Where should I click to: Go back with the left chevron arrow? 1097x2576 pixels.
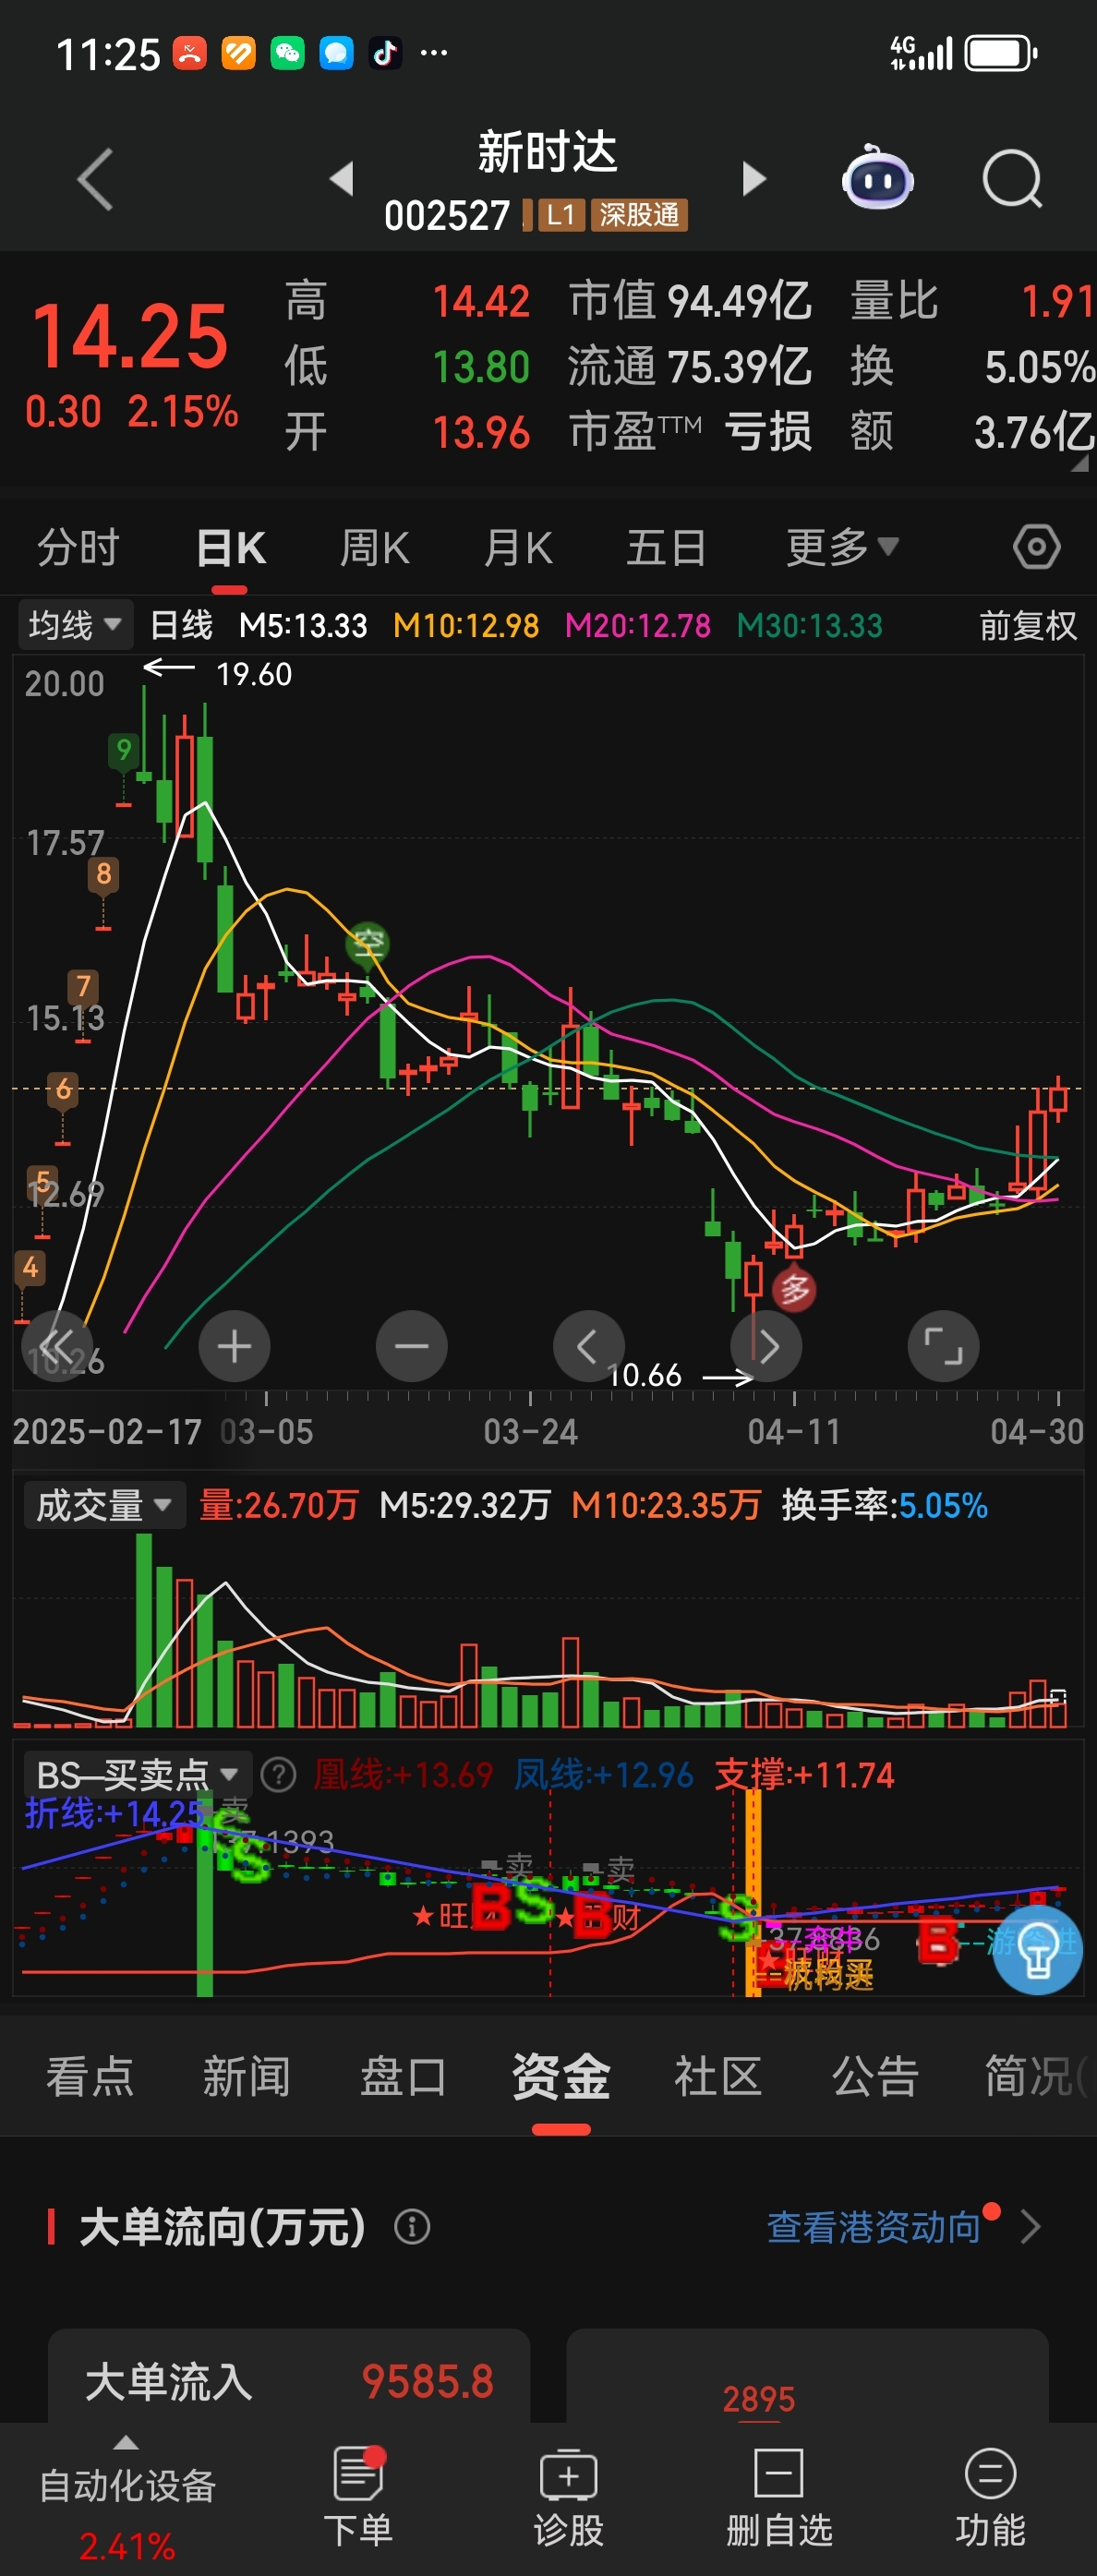[95, 180]
